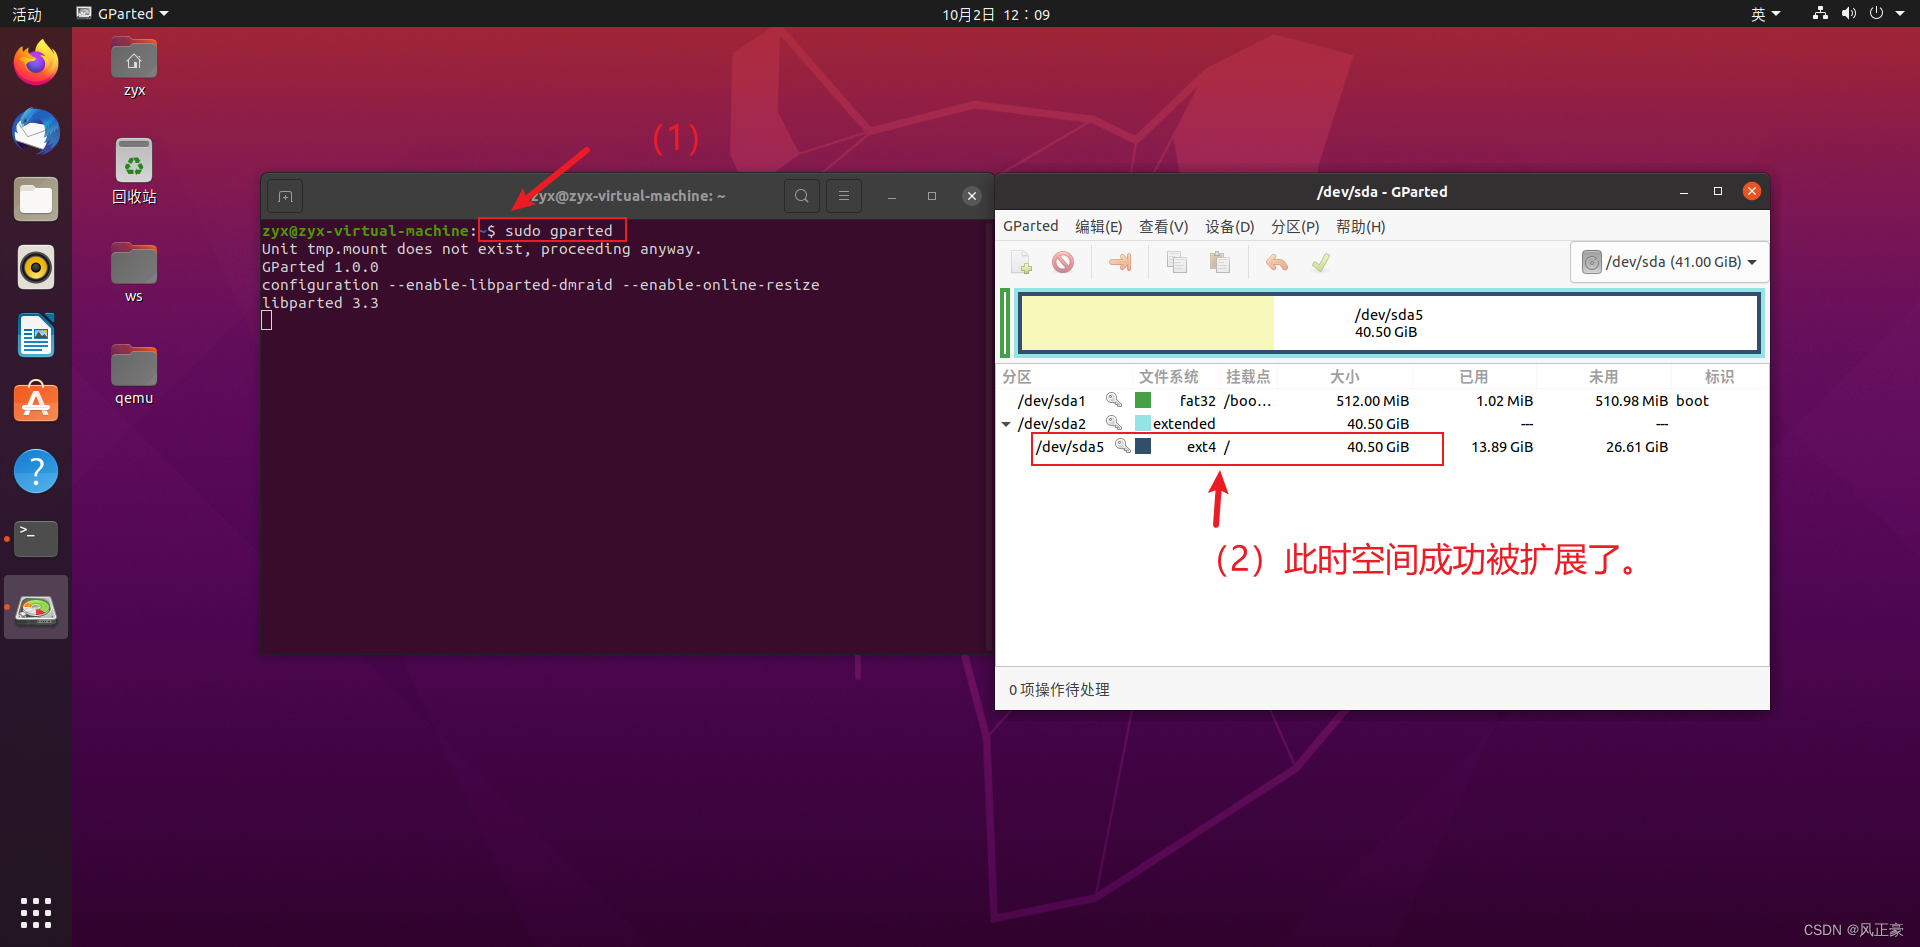The image size is (1920, 947).
Task: Click the Apply all operations checkmark icon
Action: point(1320,262)
